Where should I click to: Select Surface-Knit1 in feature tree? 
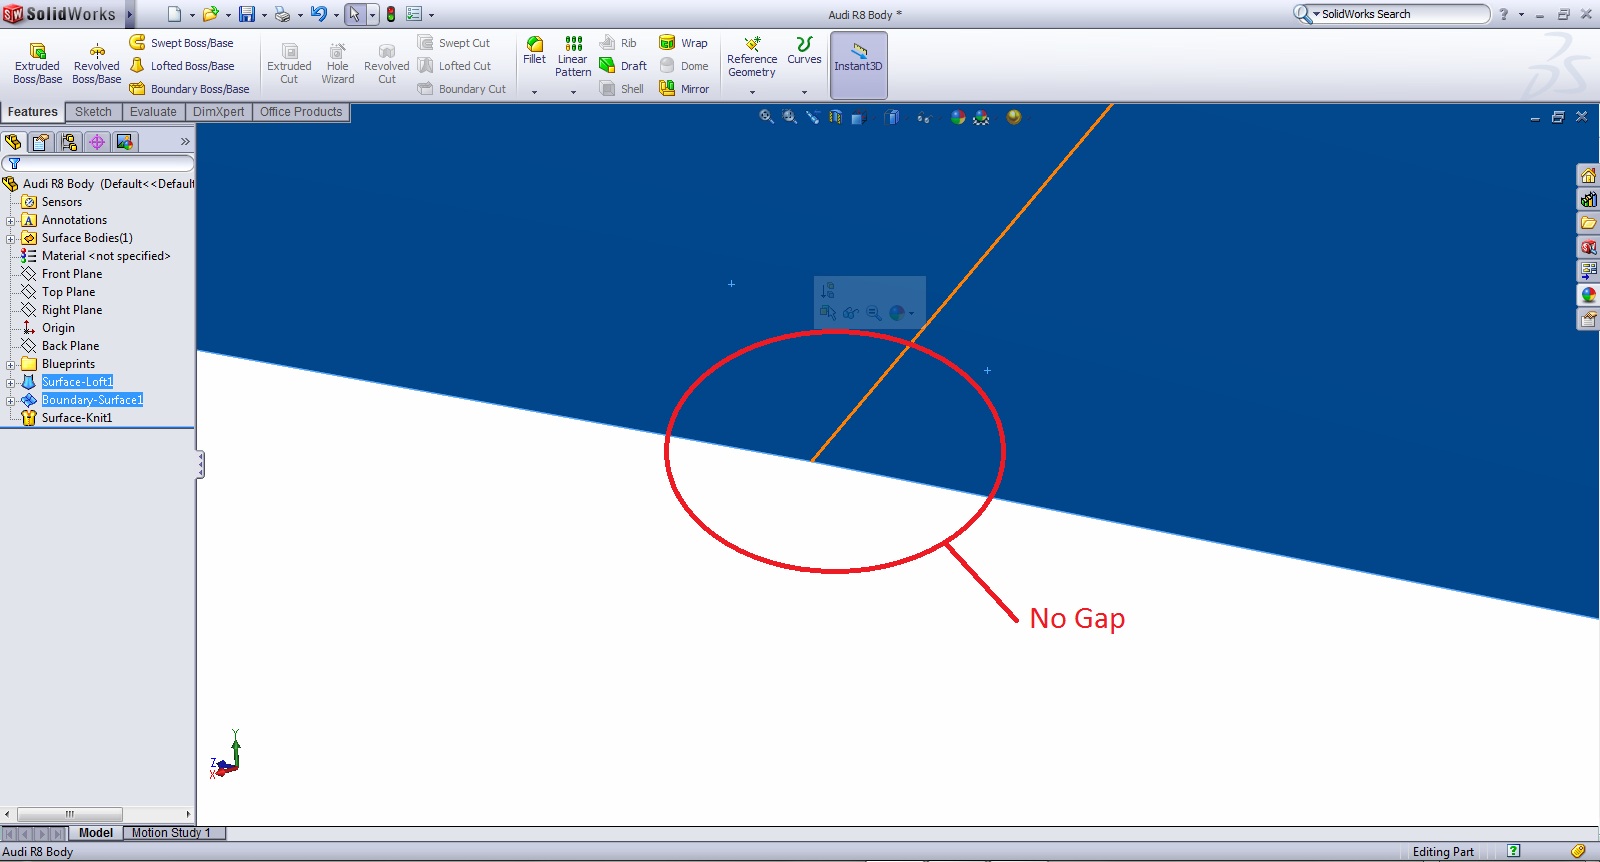coord(76,418)
